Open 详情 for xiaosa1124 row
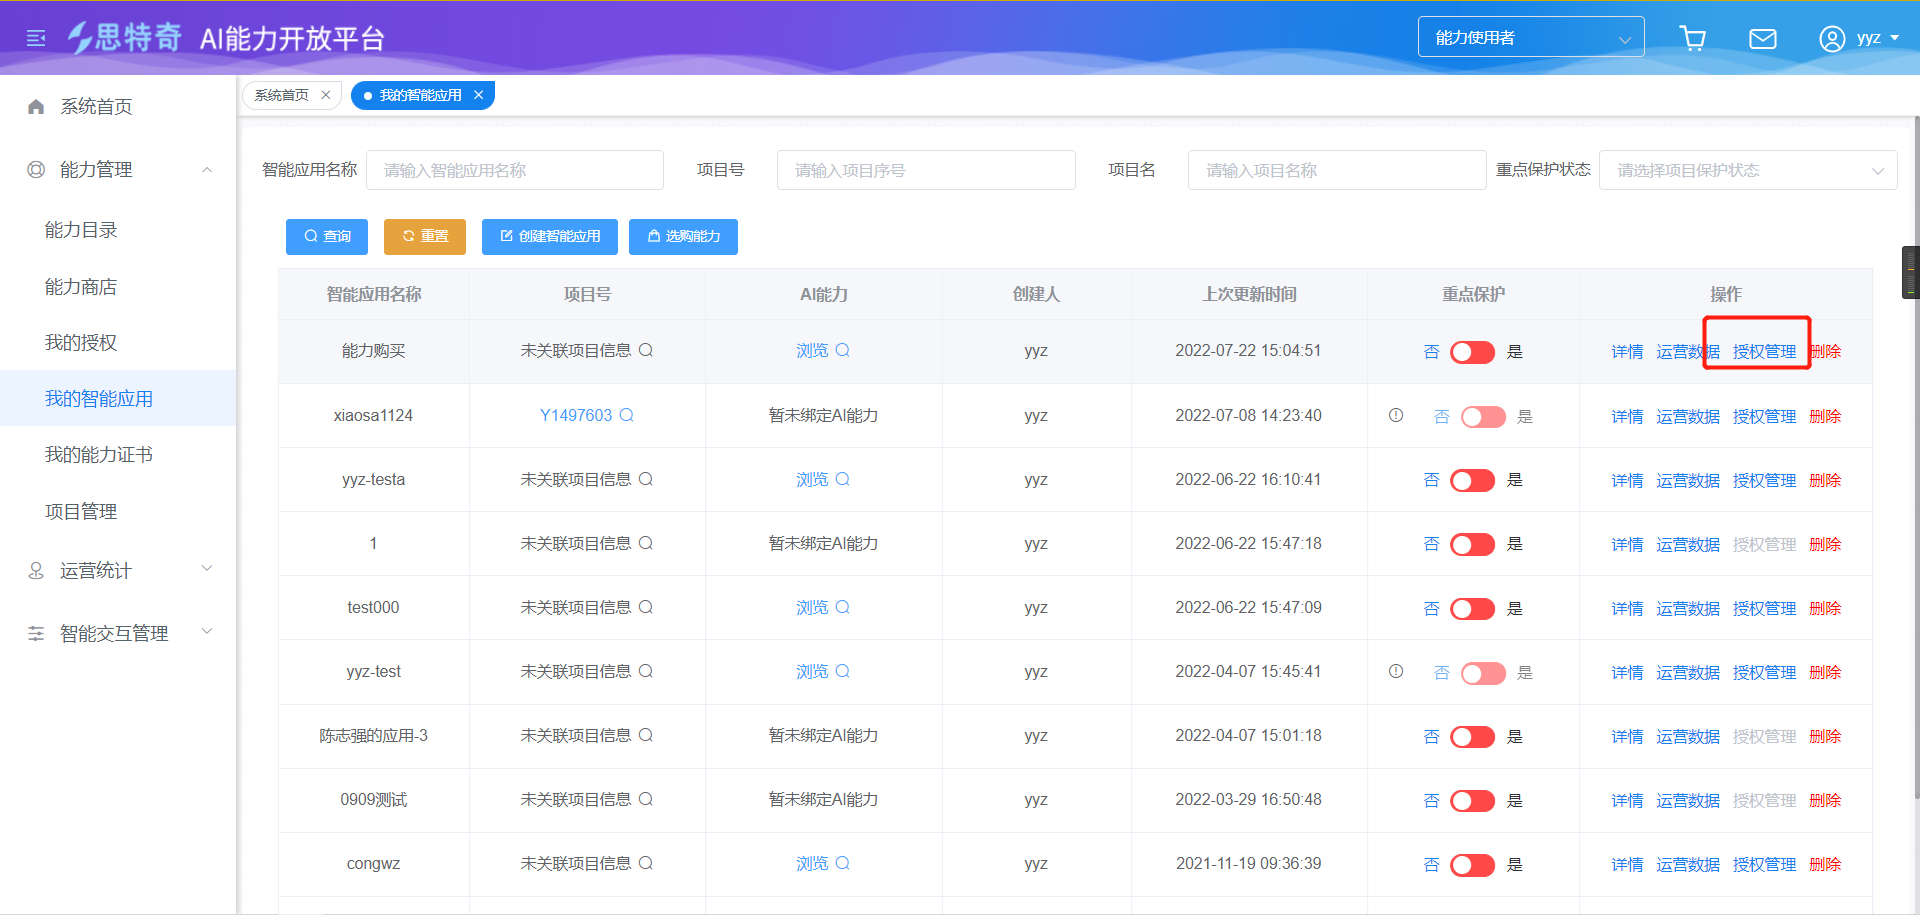The width and height of the screenshot is (1920, 915). pos(1627,417)
